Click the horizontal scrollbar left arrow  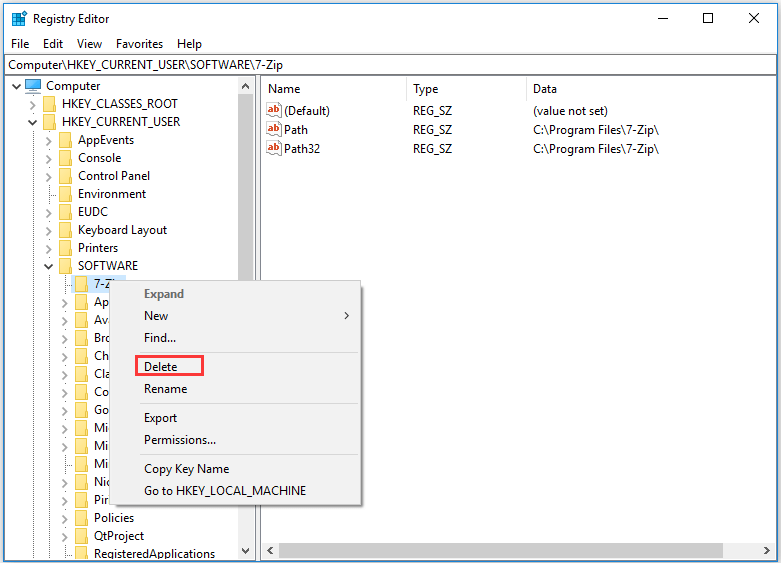(x=270, y=551)
